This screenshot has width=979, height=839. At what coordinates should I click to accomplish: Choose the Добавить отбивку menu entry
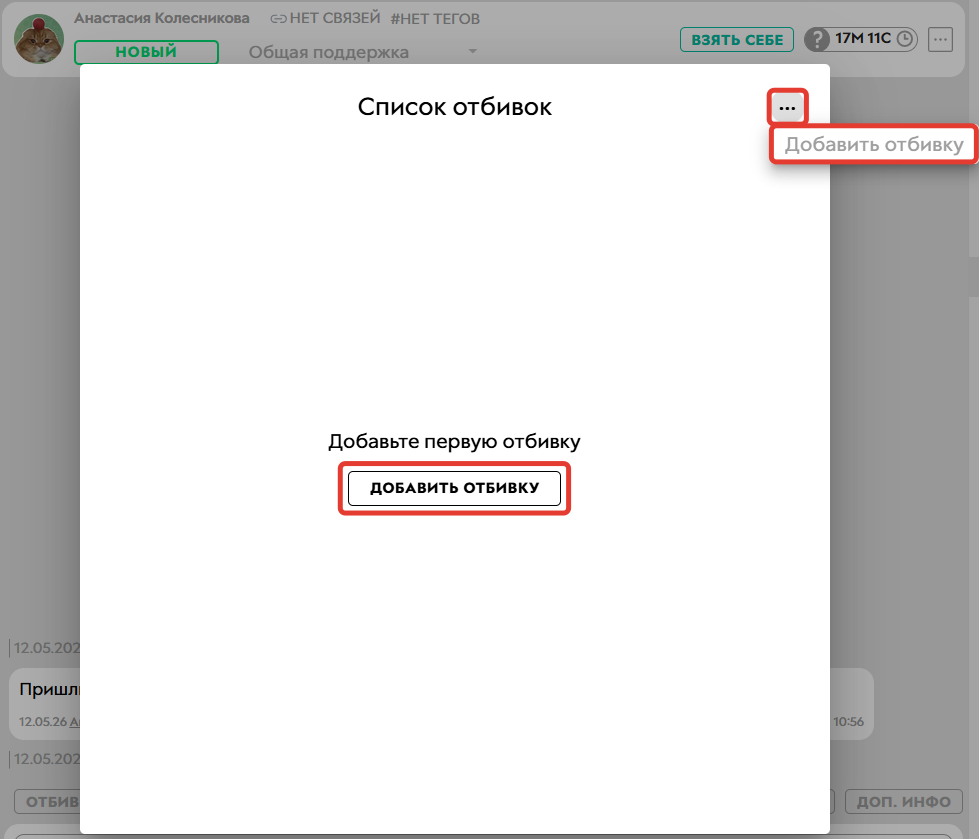(873, 144)
